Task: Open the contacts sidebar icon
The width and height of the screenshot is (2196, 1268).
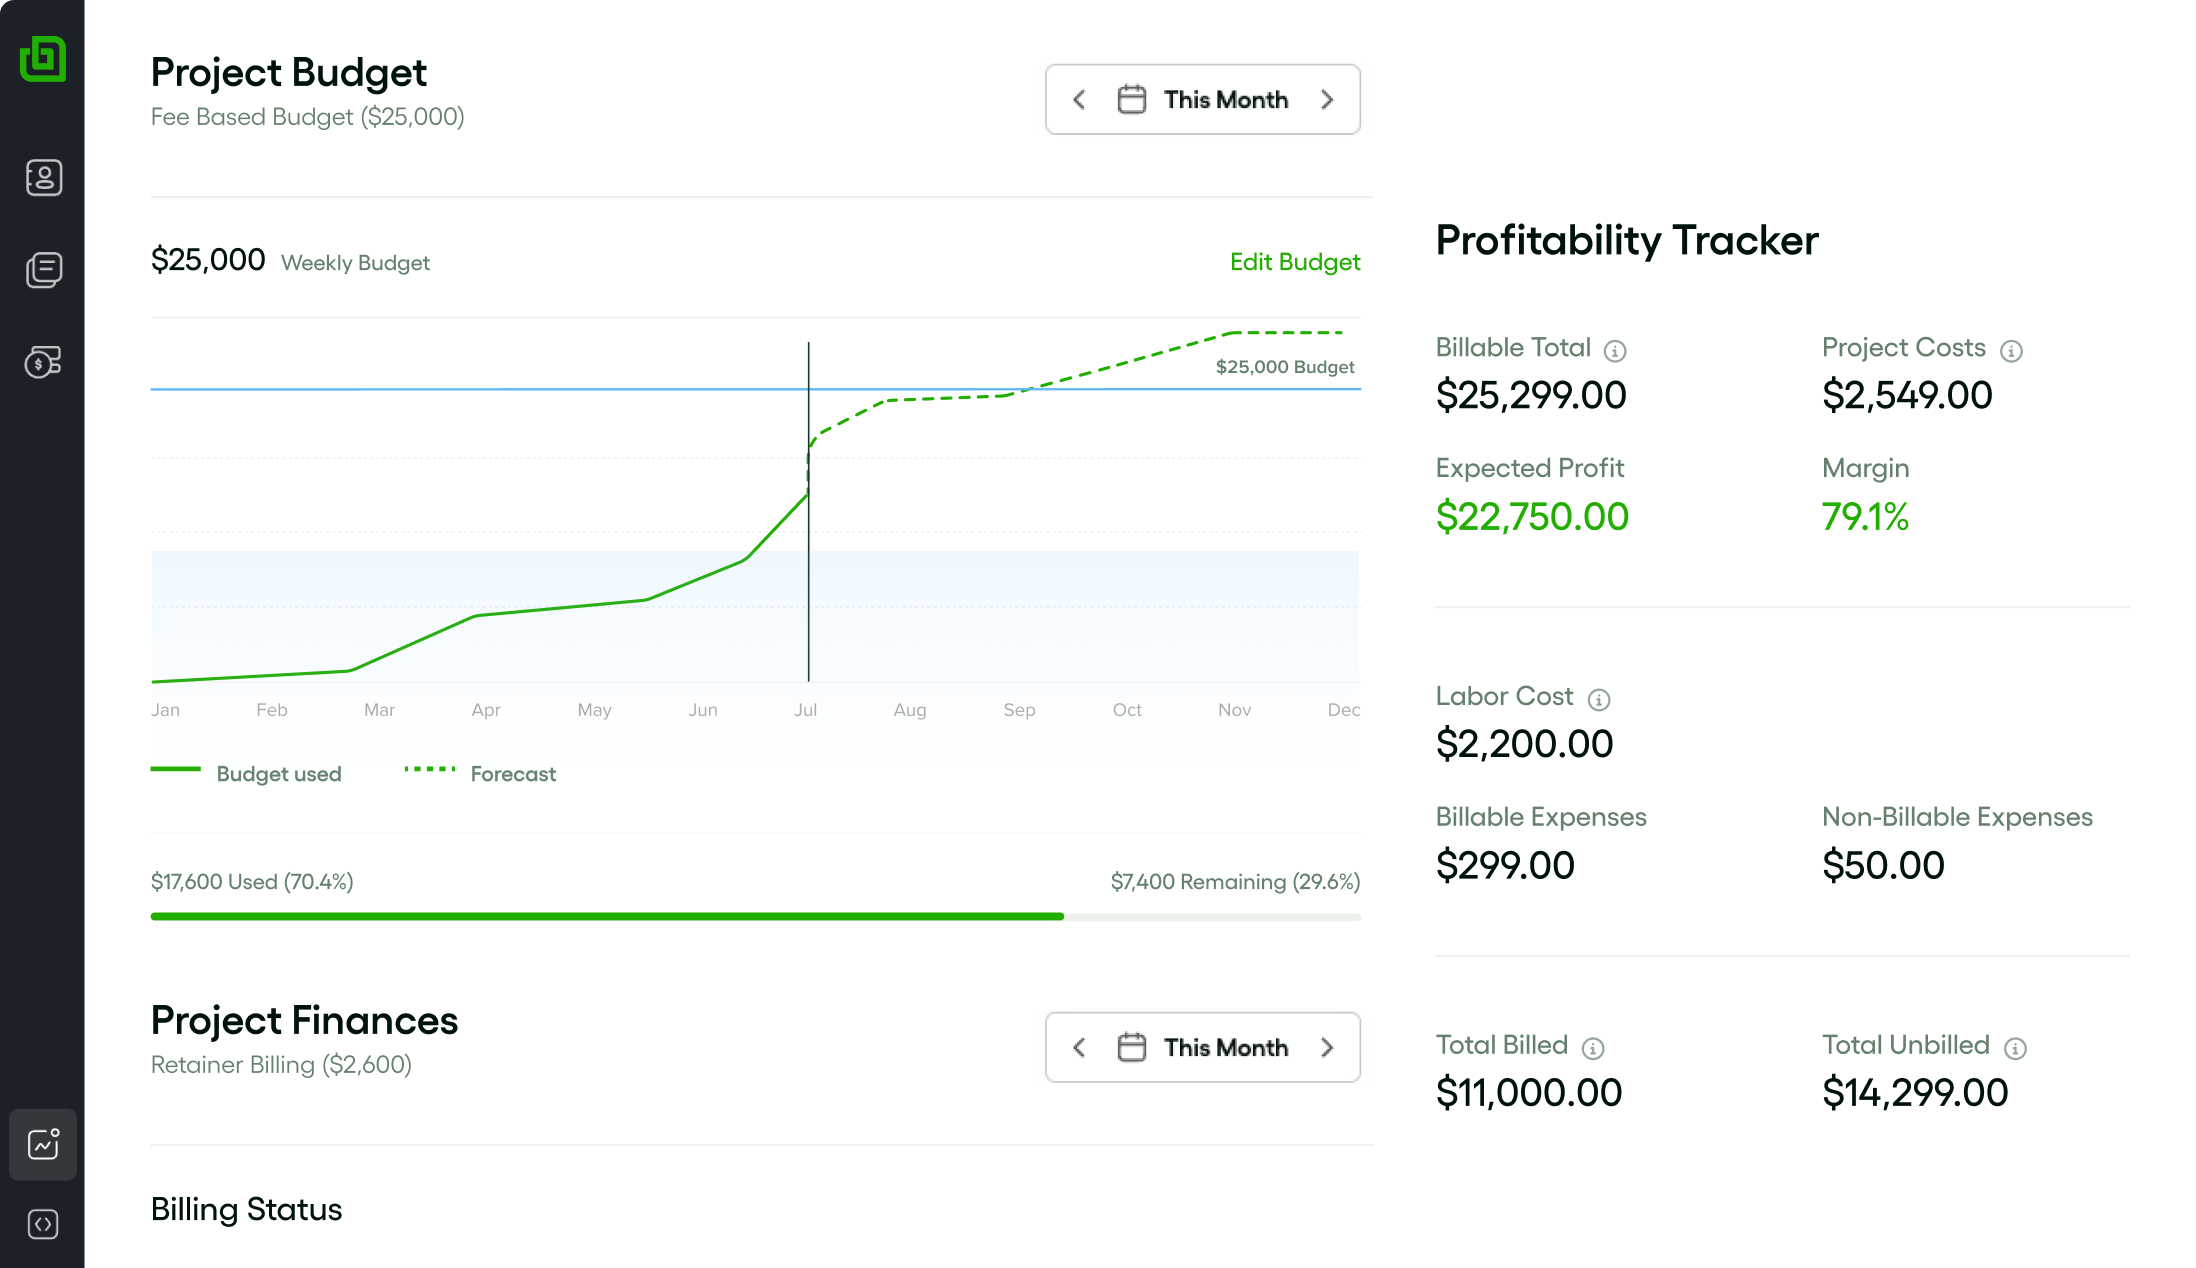Action: point(44,178)
